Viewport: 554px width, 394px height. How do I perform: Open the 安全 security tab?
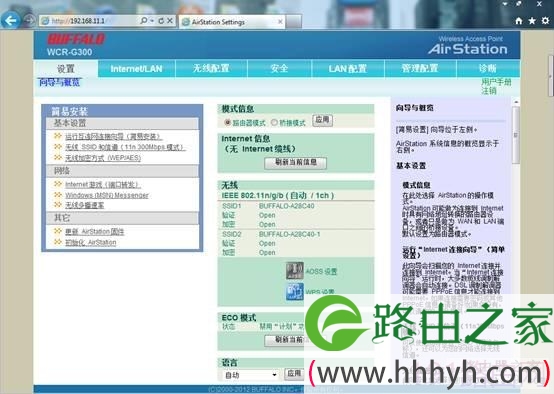[279, 69]
